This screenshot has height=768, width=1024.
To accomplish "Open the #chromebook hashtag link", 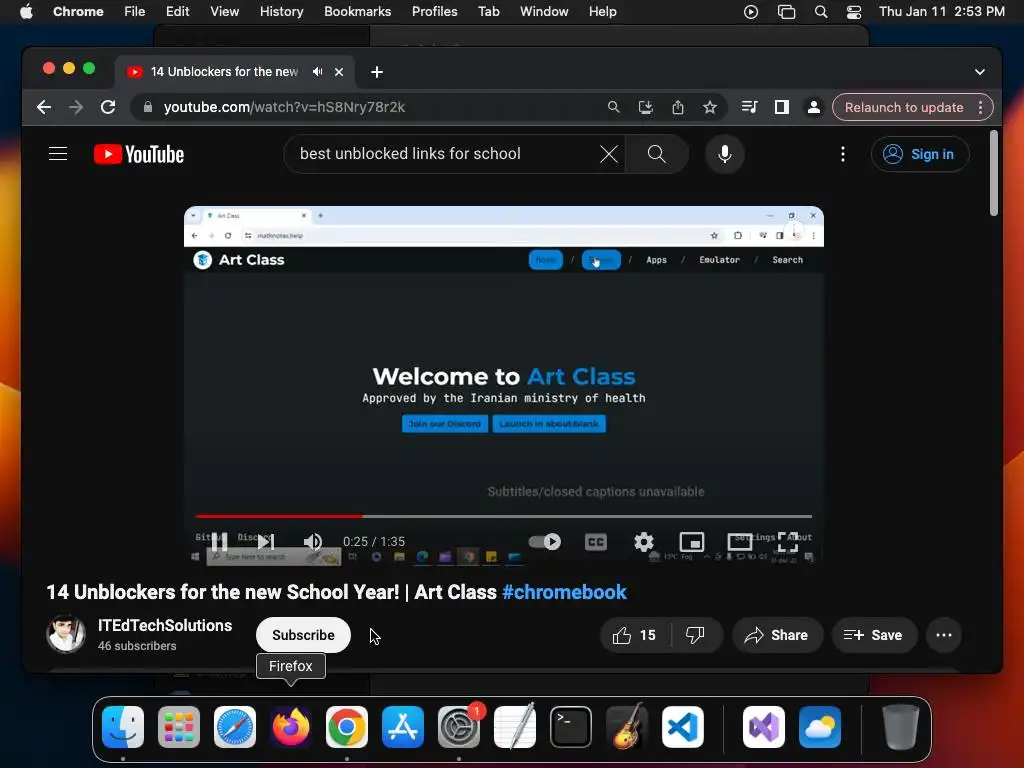I will [x=564, y=592].
